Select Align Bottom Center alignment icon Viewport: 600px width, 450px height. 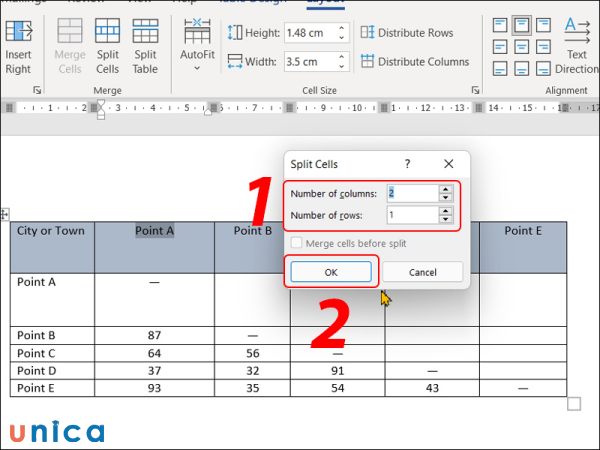(x=522, y=69)
